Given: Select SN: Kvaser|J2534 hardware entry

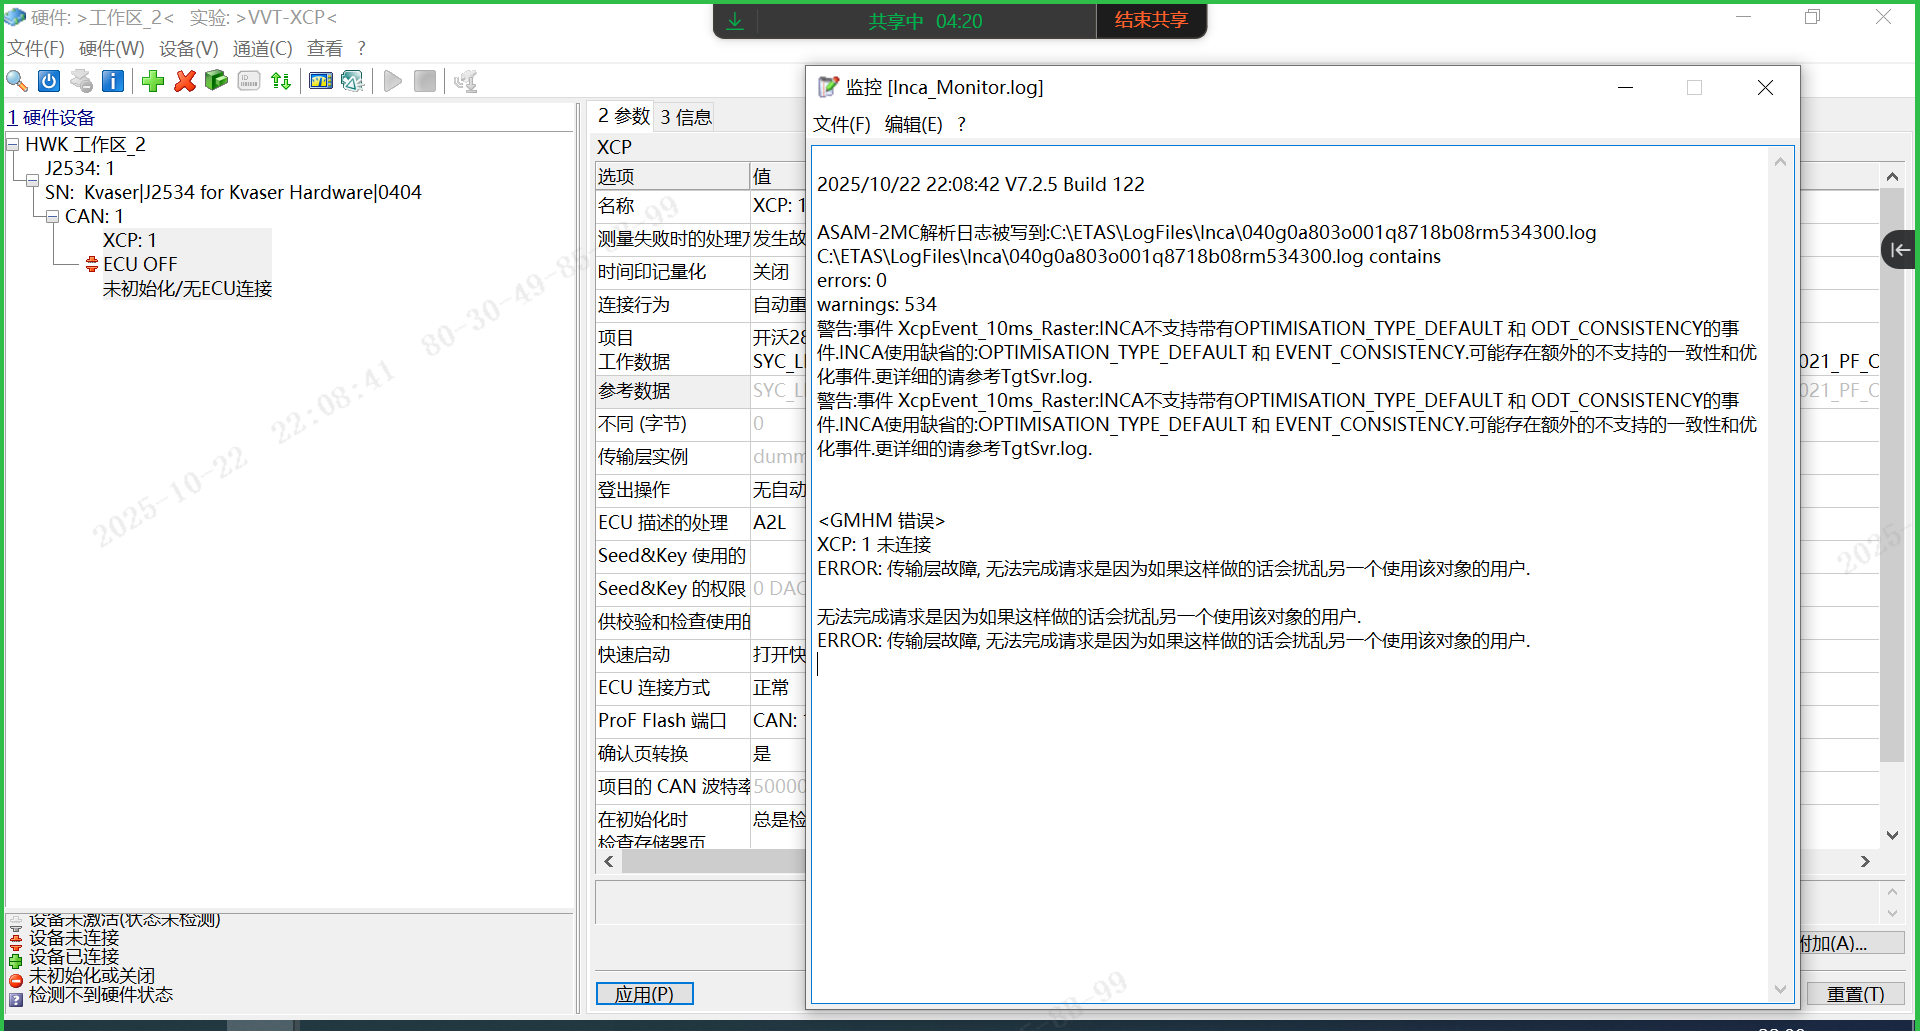Looking at the screenshot, I should coord(233,192).
